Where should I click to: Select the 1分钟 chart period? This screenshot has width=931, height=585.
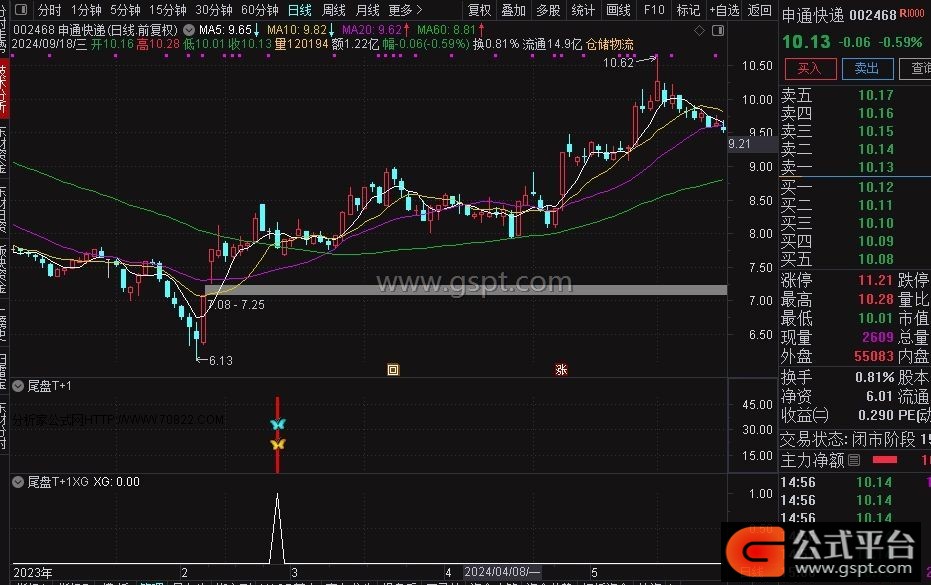pos(86,10)
